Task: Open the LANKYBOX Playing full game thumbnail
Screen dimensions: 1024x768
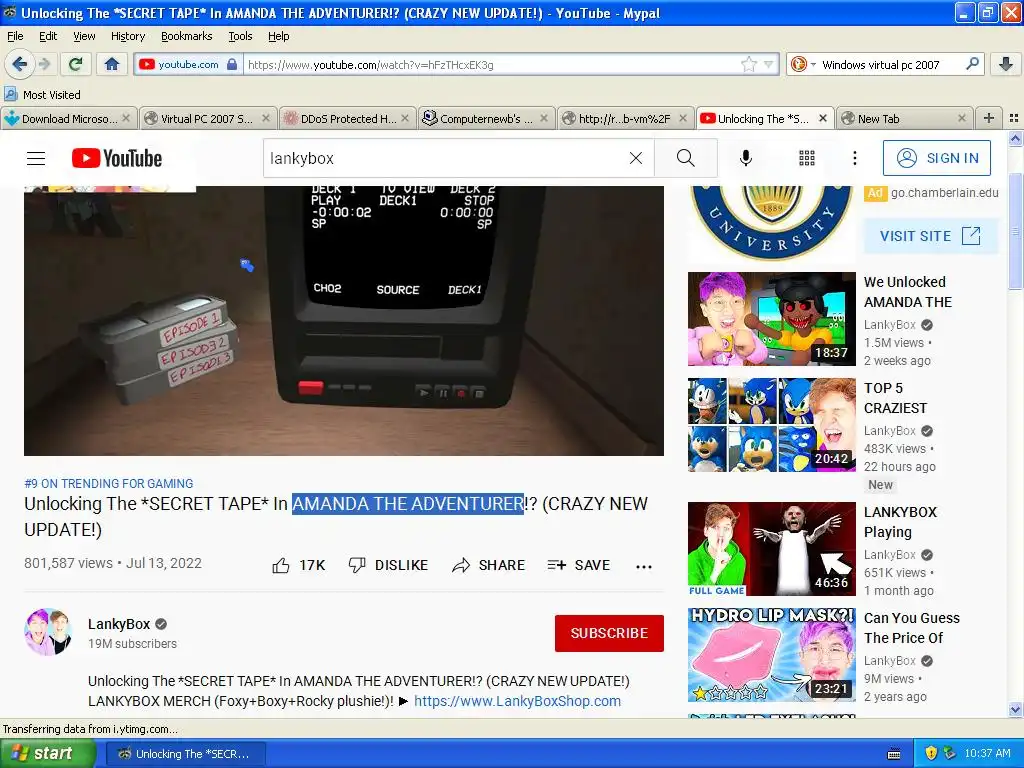Action: [771, 549]
